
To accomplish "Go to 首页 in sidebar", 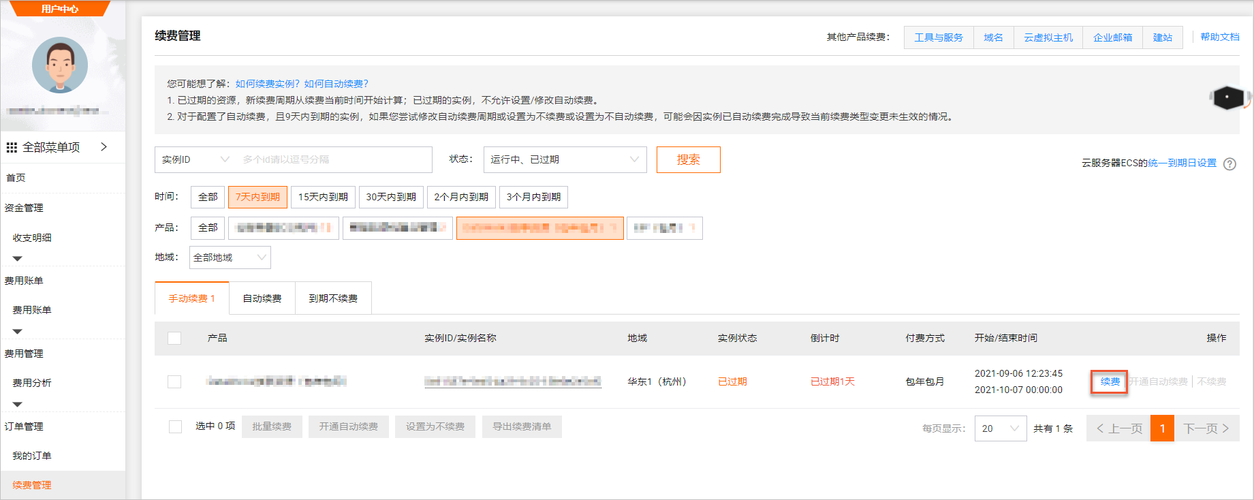I will click(16, 178).
